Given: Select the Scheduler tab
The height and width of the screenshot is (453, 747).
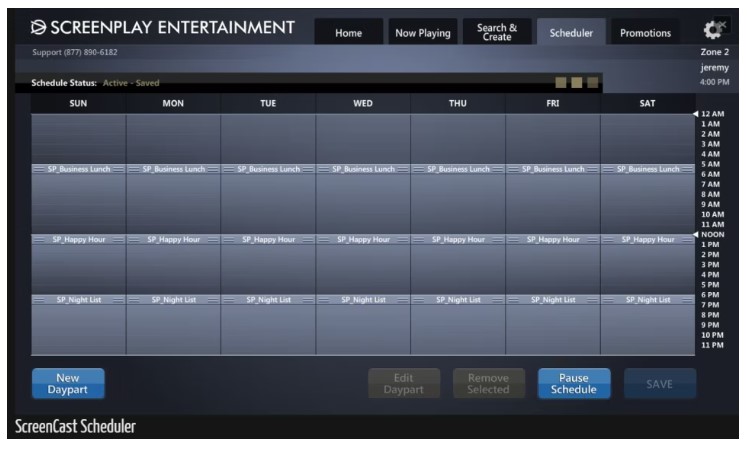Looking at the screenshot, I should [x=571, y=32].
